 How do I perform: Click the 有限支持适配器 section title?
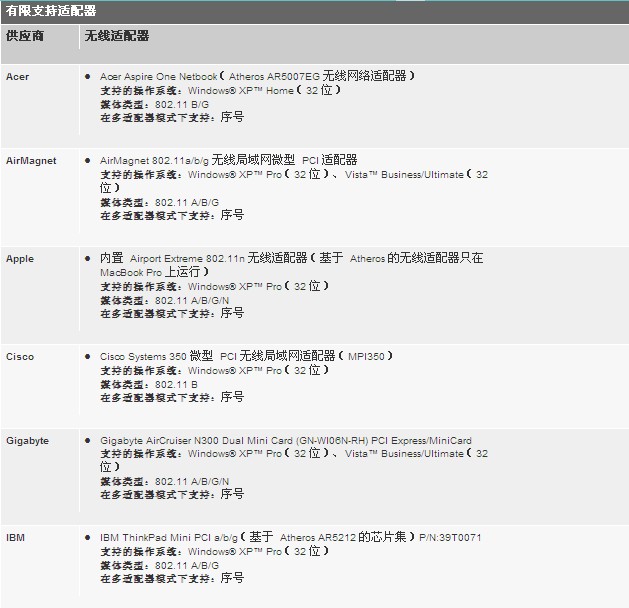coord(51,11)
